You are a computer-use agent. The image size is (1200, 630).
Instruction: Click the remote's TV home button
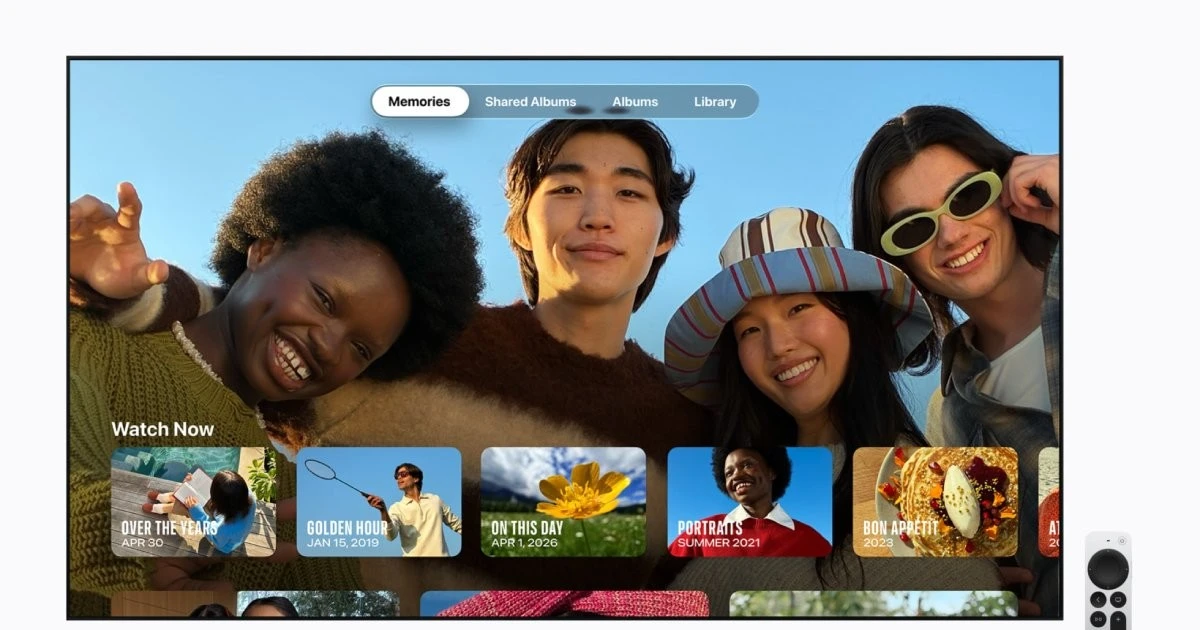1118,600
